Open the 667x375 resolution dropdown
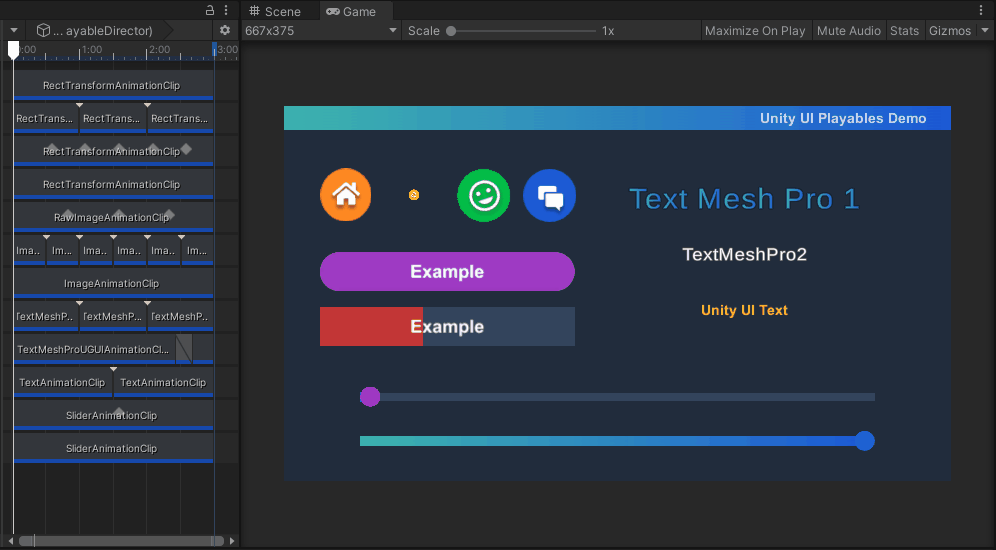This screenshot has height=550, width=996. (321, 31)
